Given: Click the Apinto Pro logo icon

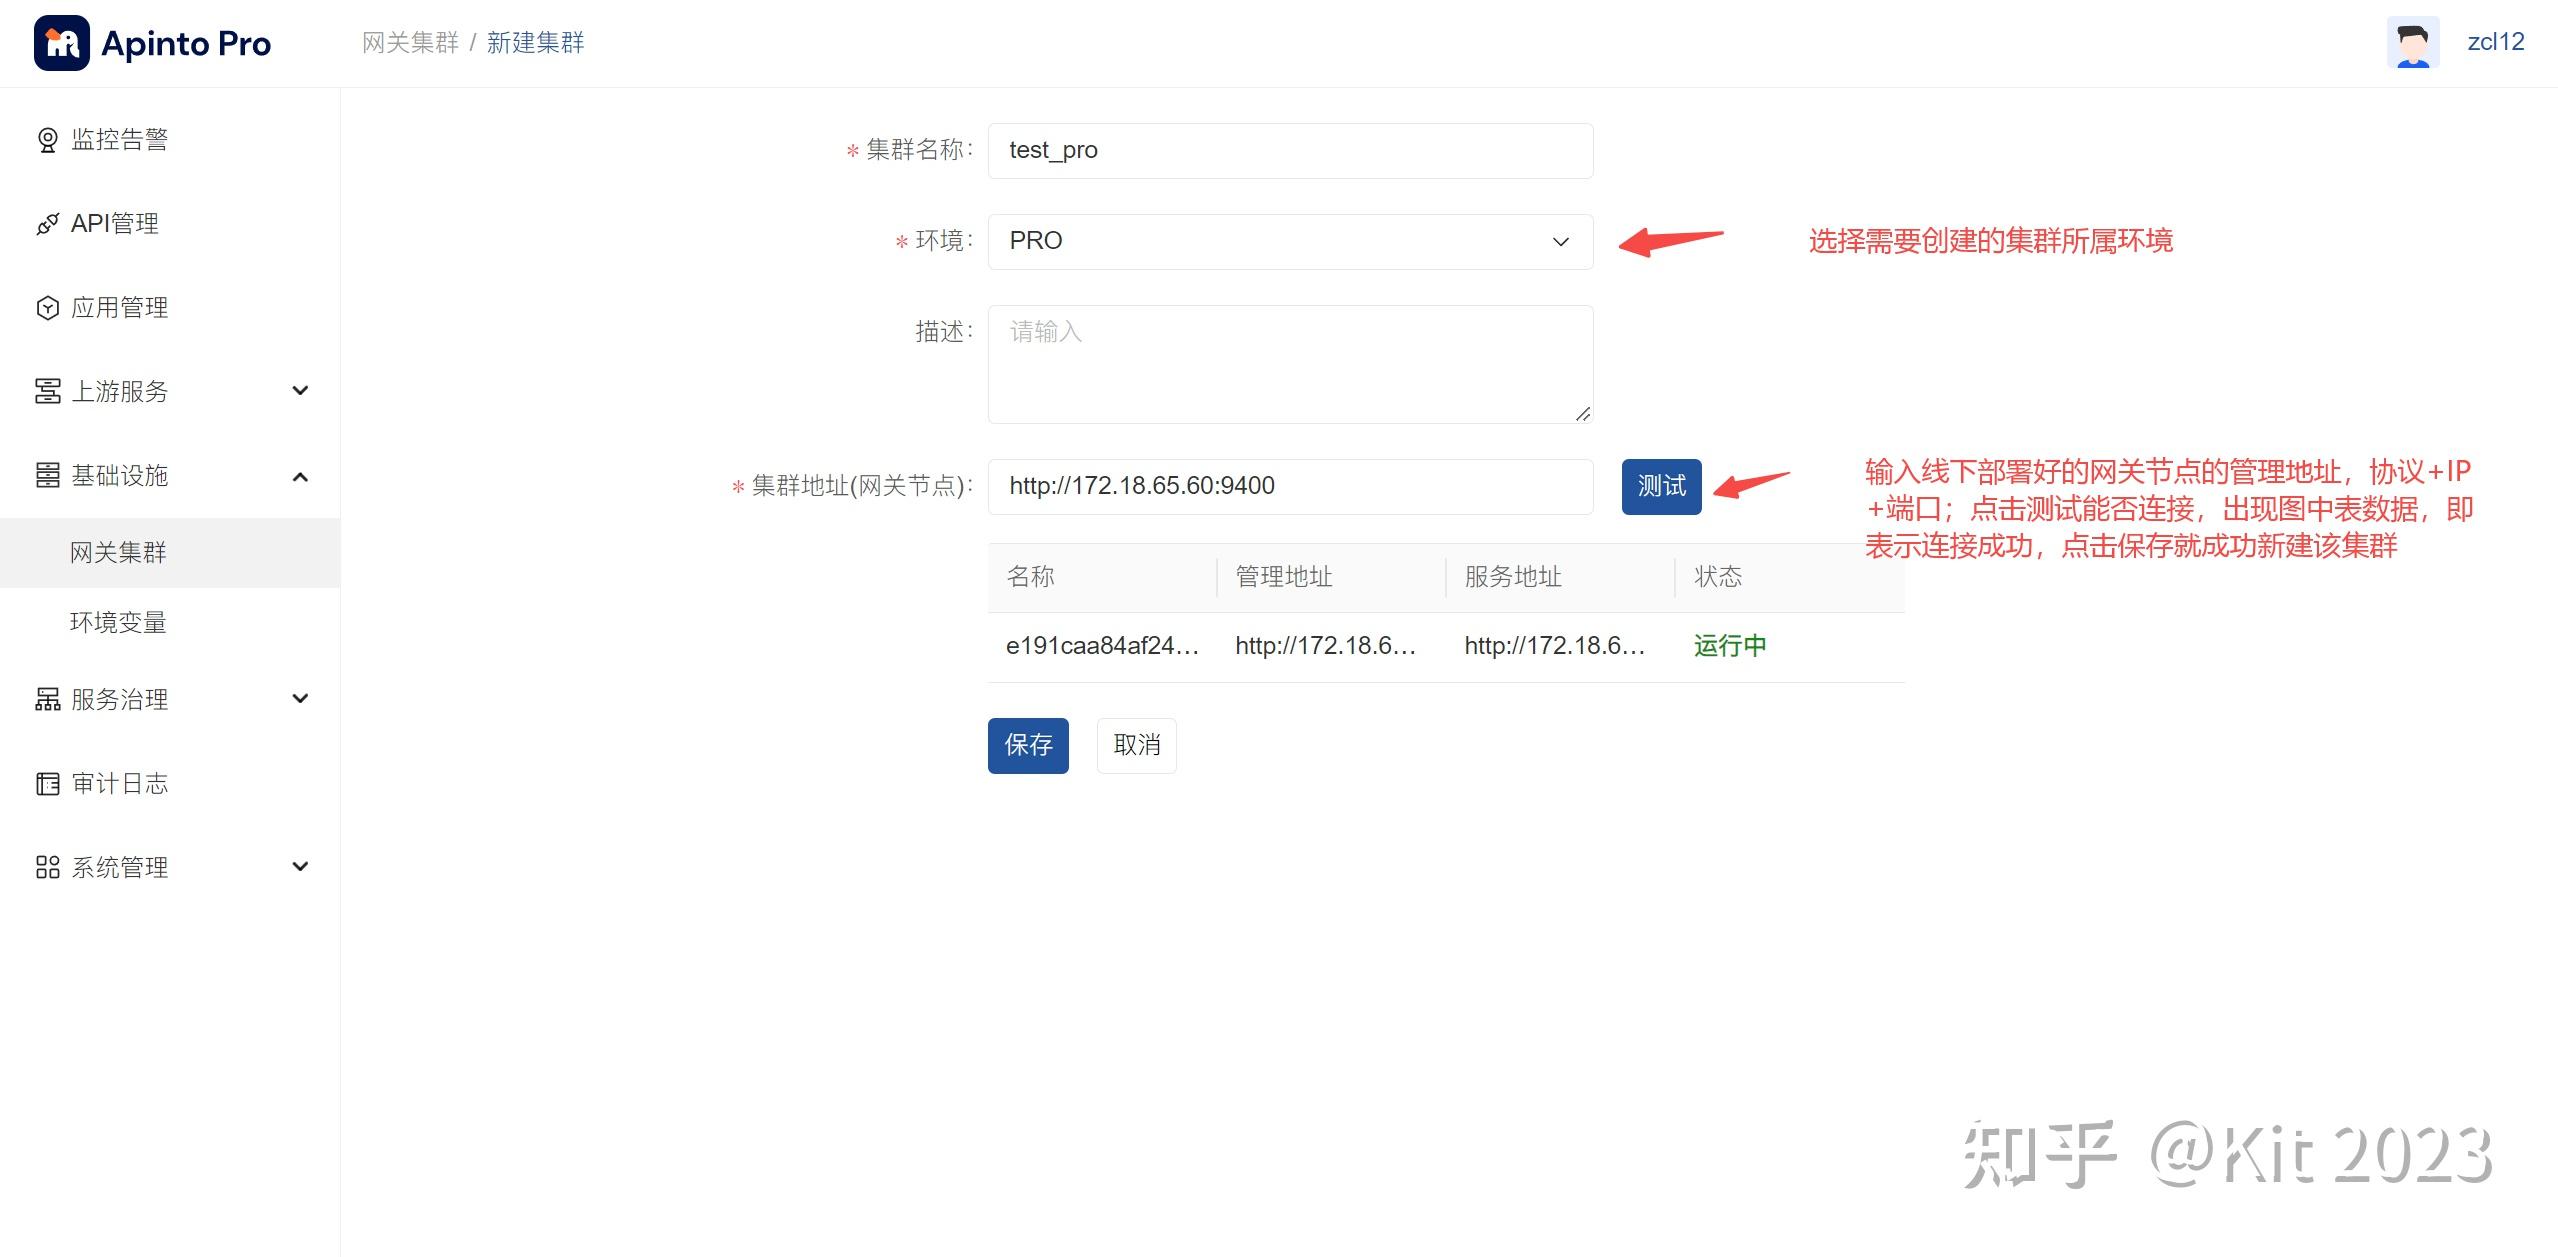Looking at the screenshot, I should (x=61, y=43).
